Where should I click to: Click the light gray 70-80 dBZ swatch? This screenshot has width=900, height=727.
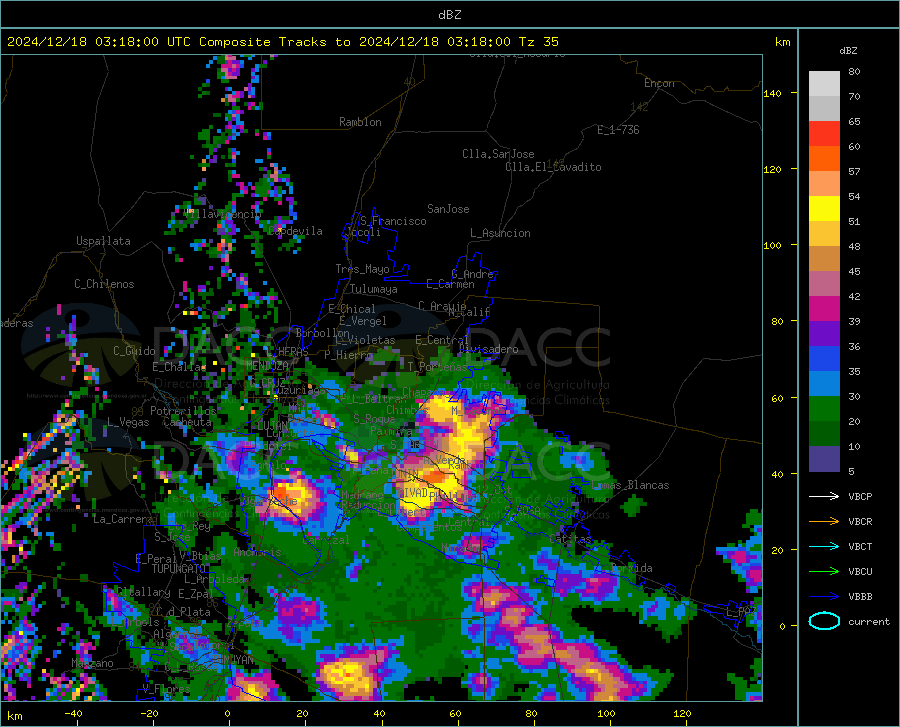[x=824, y=83]
